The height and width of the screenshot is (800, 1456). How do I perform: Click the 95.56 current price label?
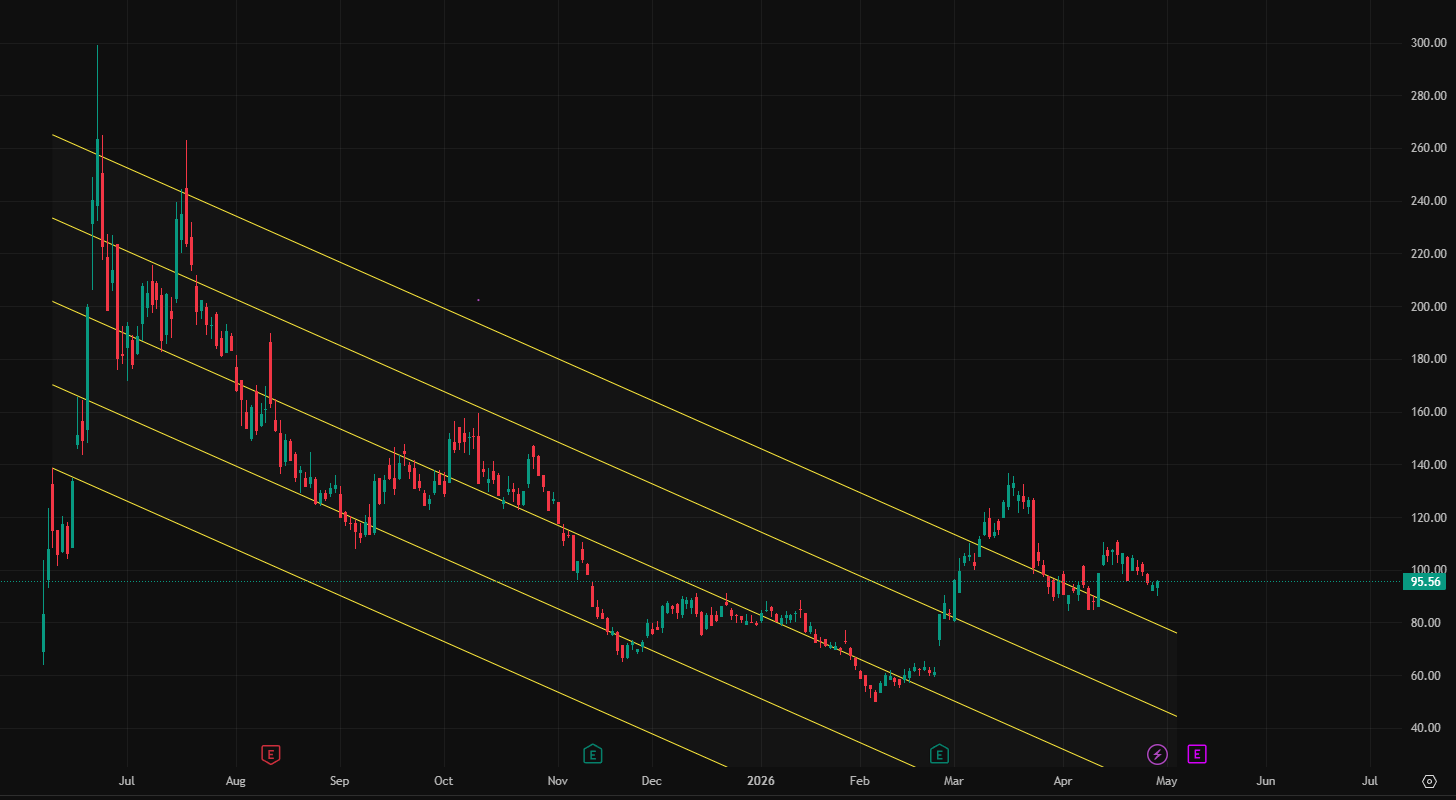(1425, 582)
